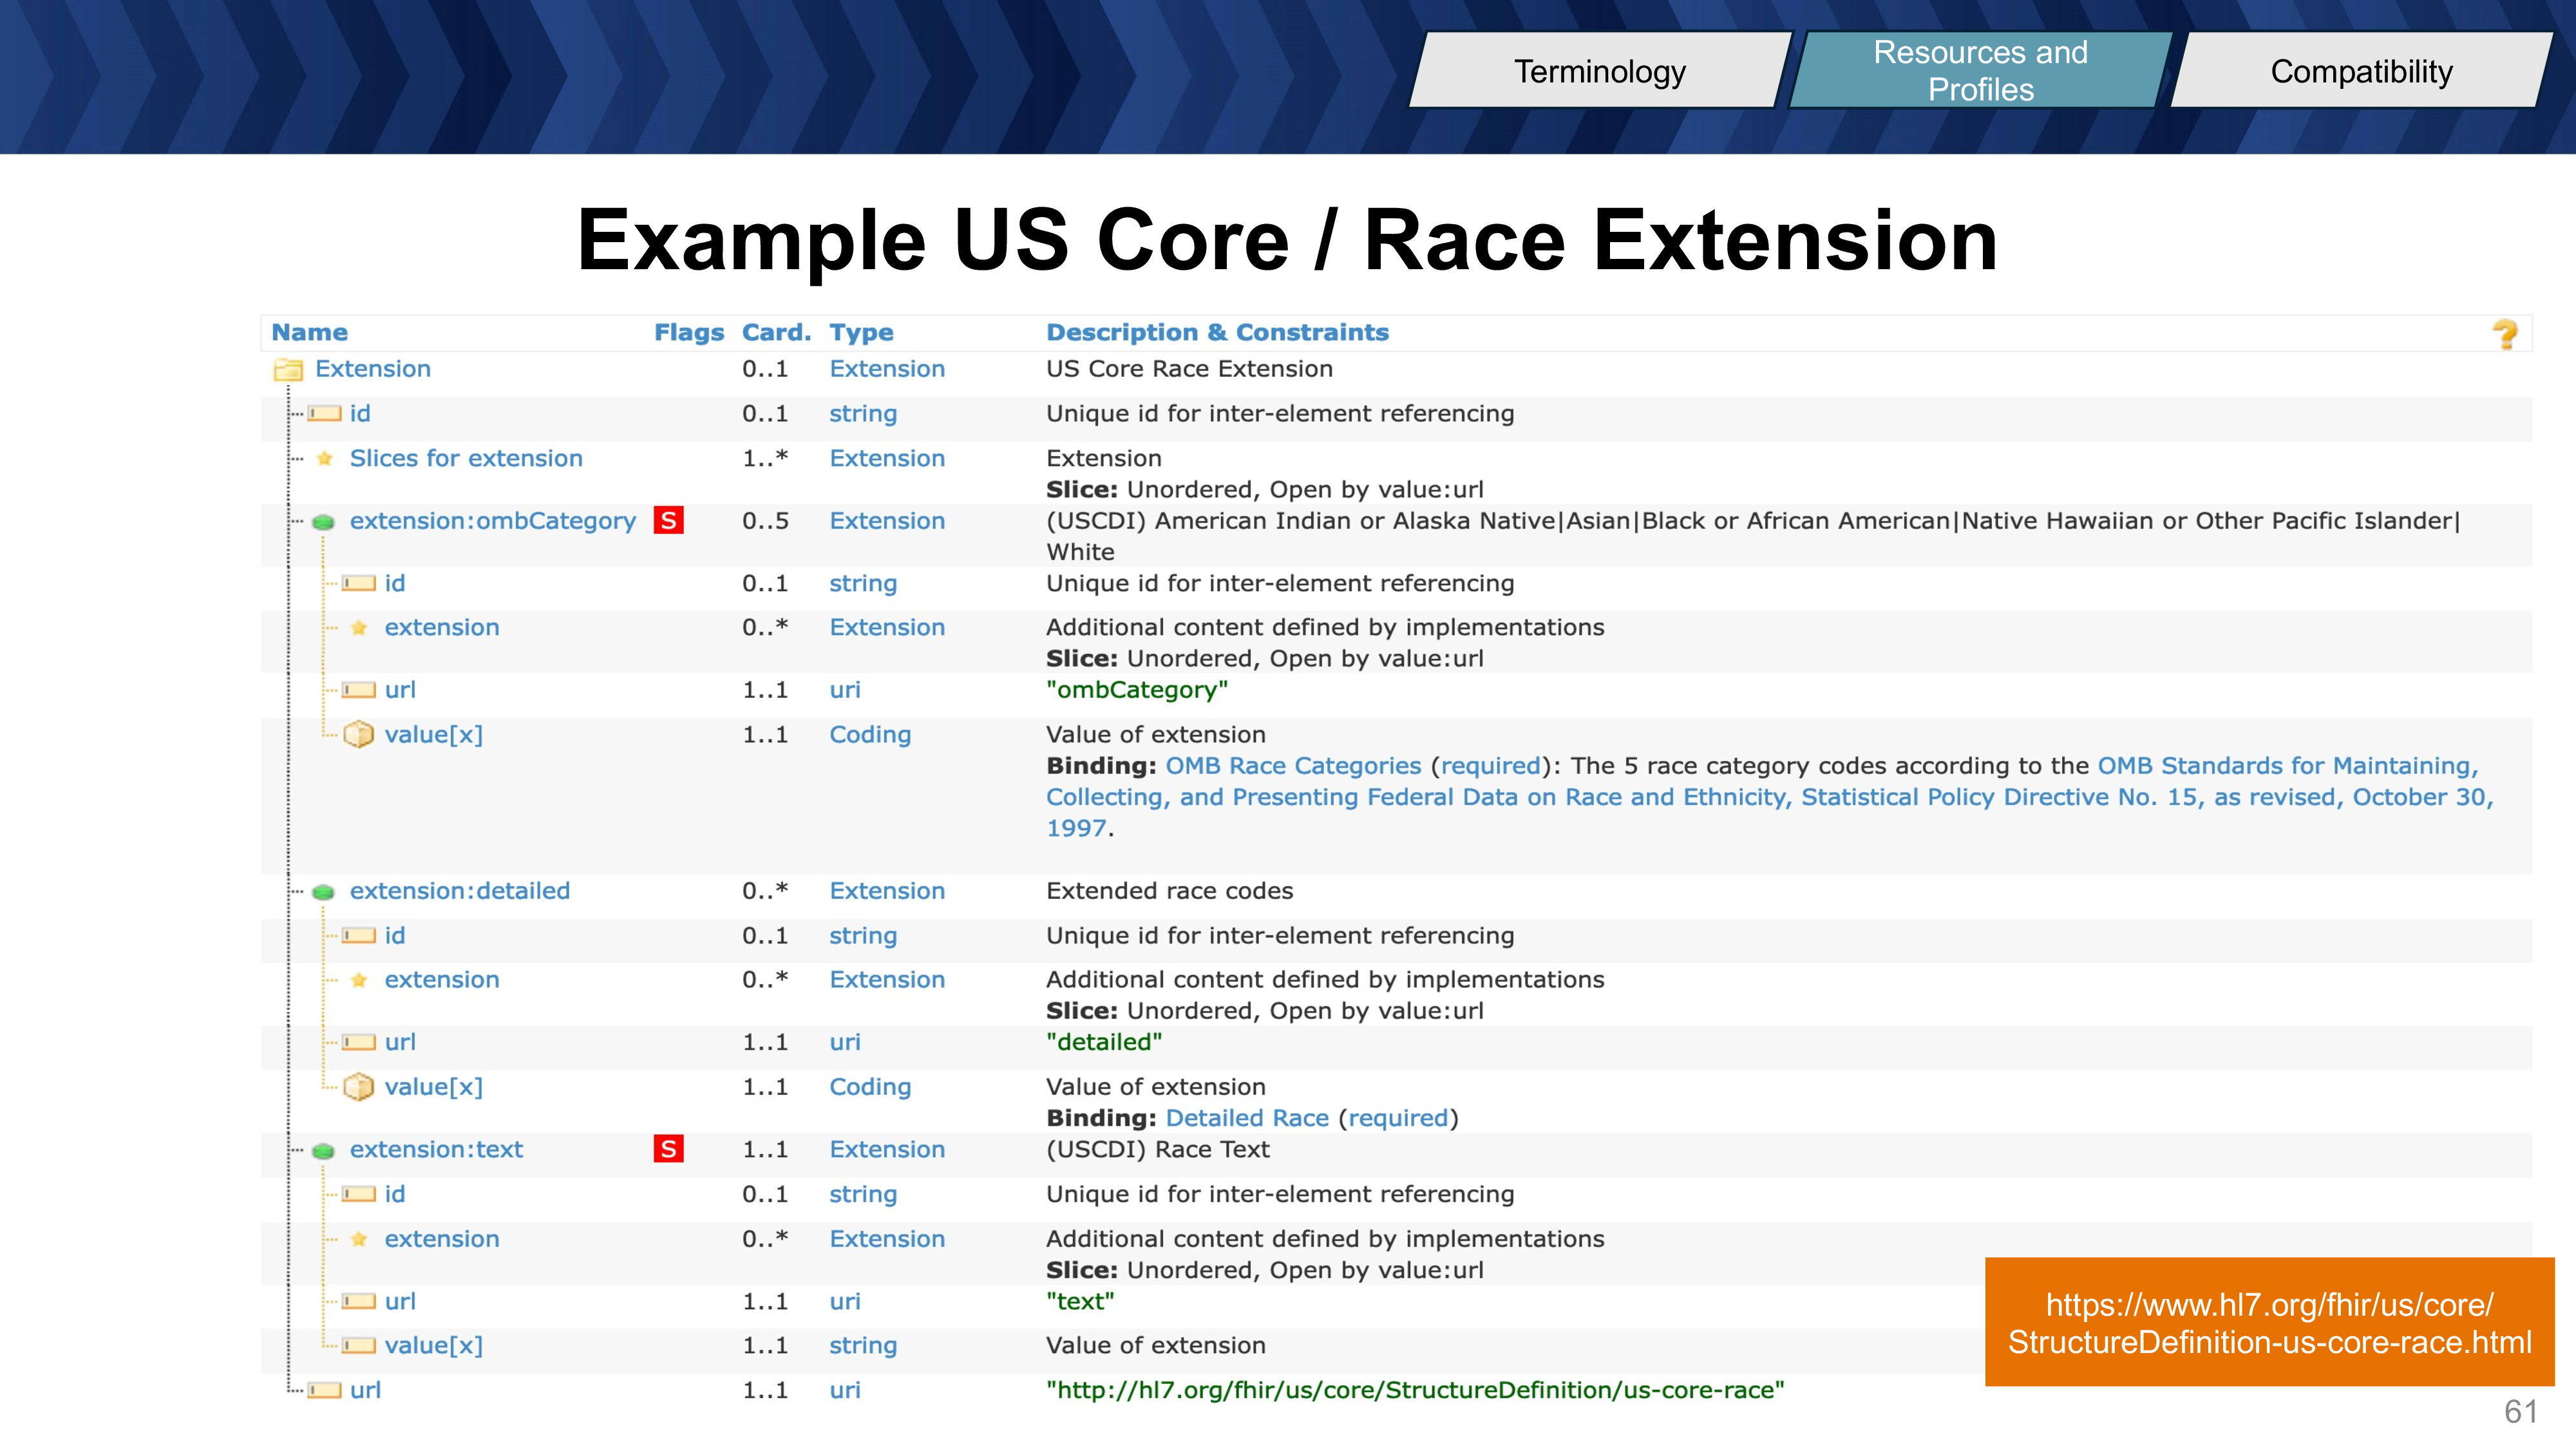The image size is (2576, 1449).
Task: Click the yellow help question mark icon
Action: (2505, 334)
